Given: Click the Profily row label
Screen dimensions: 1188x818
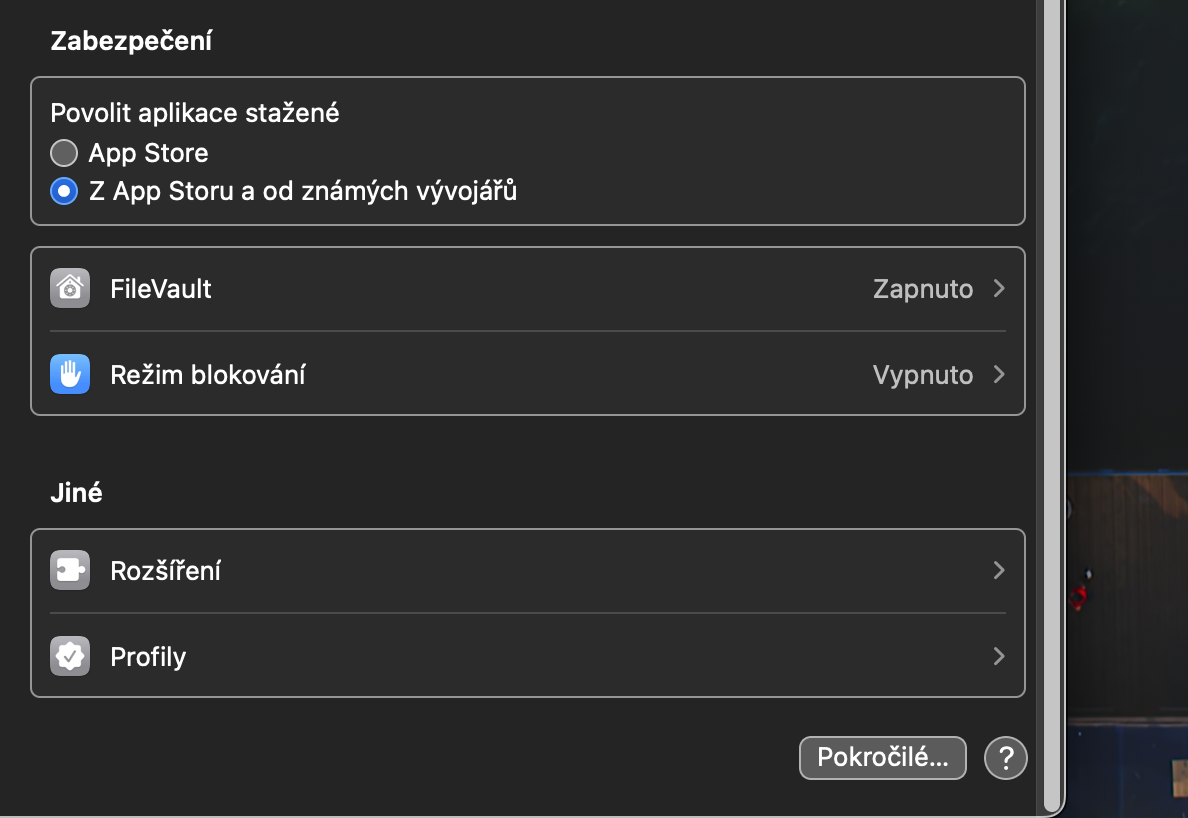Looking at the screenshot, I should pyautogui.click(x=148, y=657).
